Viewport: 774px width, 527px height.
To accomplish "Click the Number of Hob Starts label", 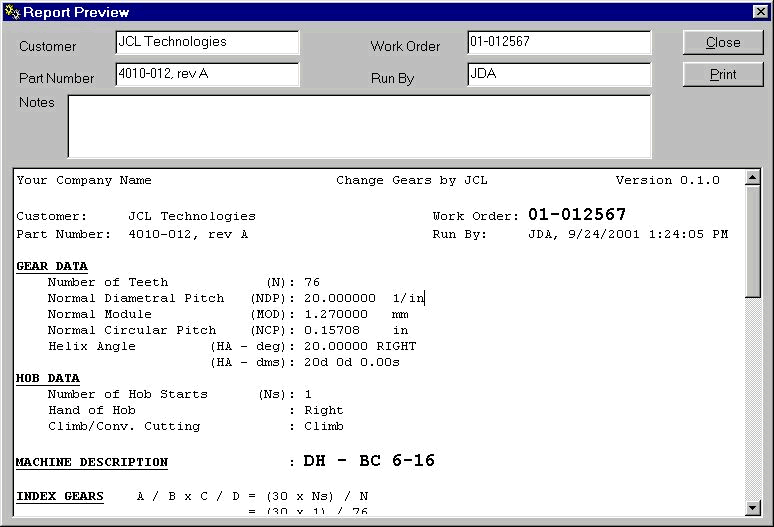I will click(128, 394).
